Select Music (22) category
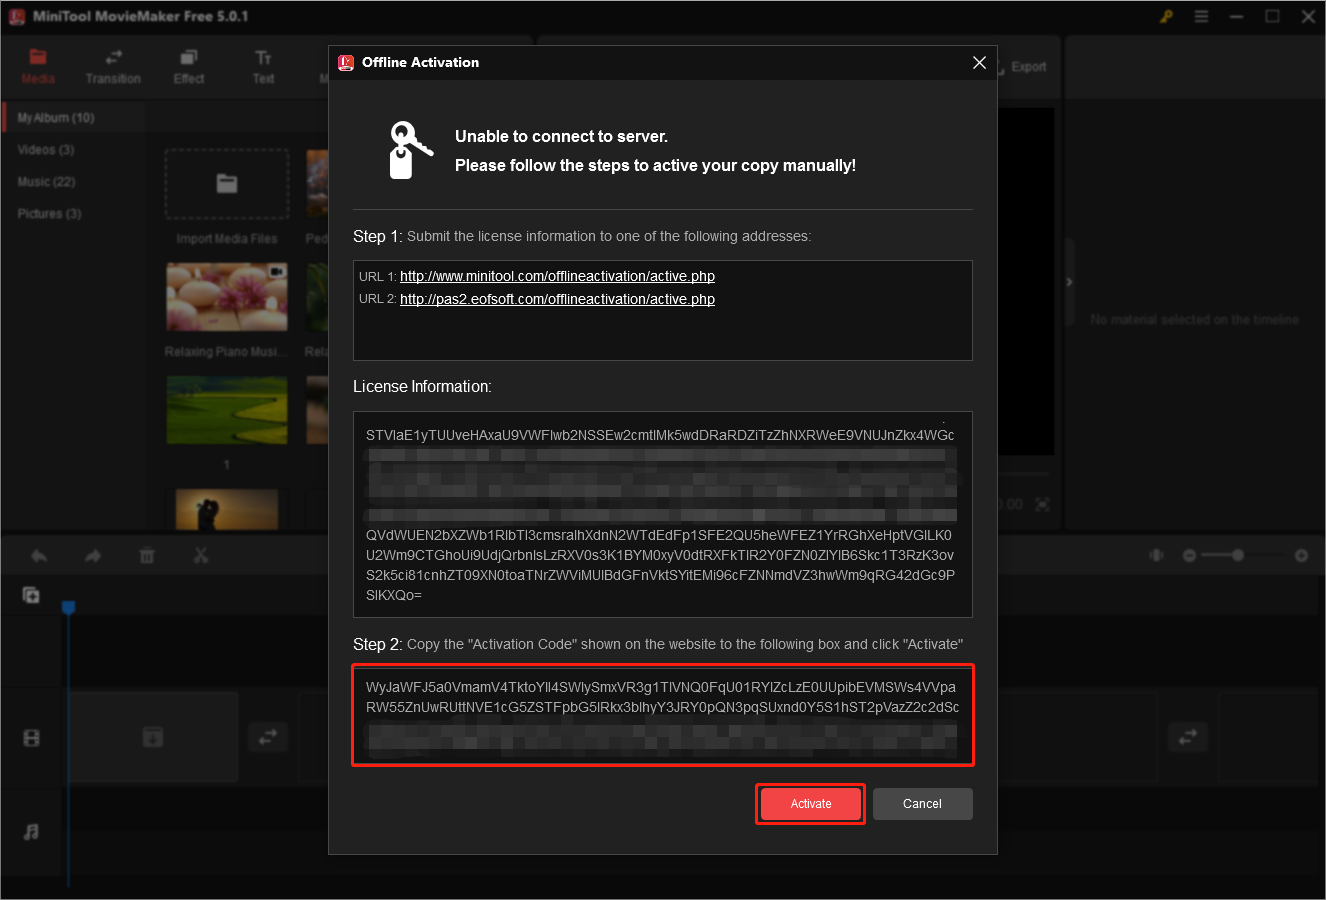Viewport: 1326px width, 900px height. click(x=46, y=182)
